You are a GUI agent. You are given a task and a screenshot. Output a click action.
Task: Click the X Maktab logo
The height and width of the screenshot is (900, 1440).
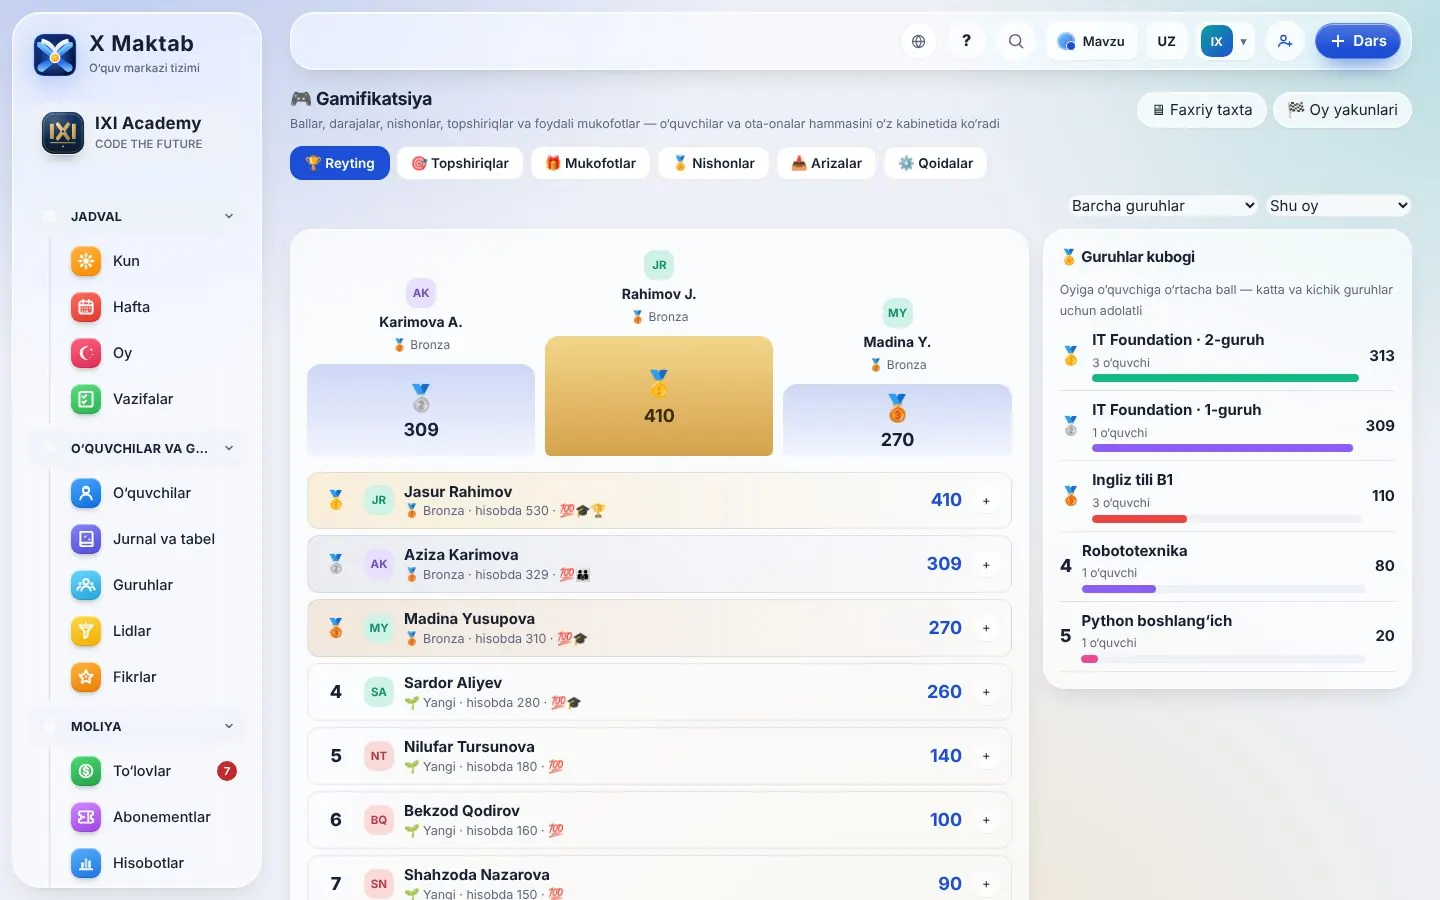click(x=55, y=55)
